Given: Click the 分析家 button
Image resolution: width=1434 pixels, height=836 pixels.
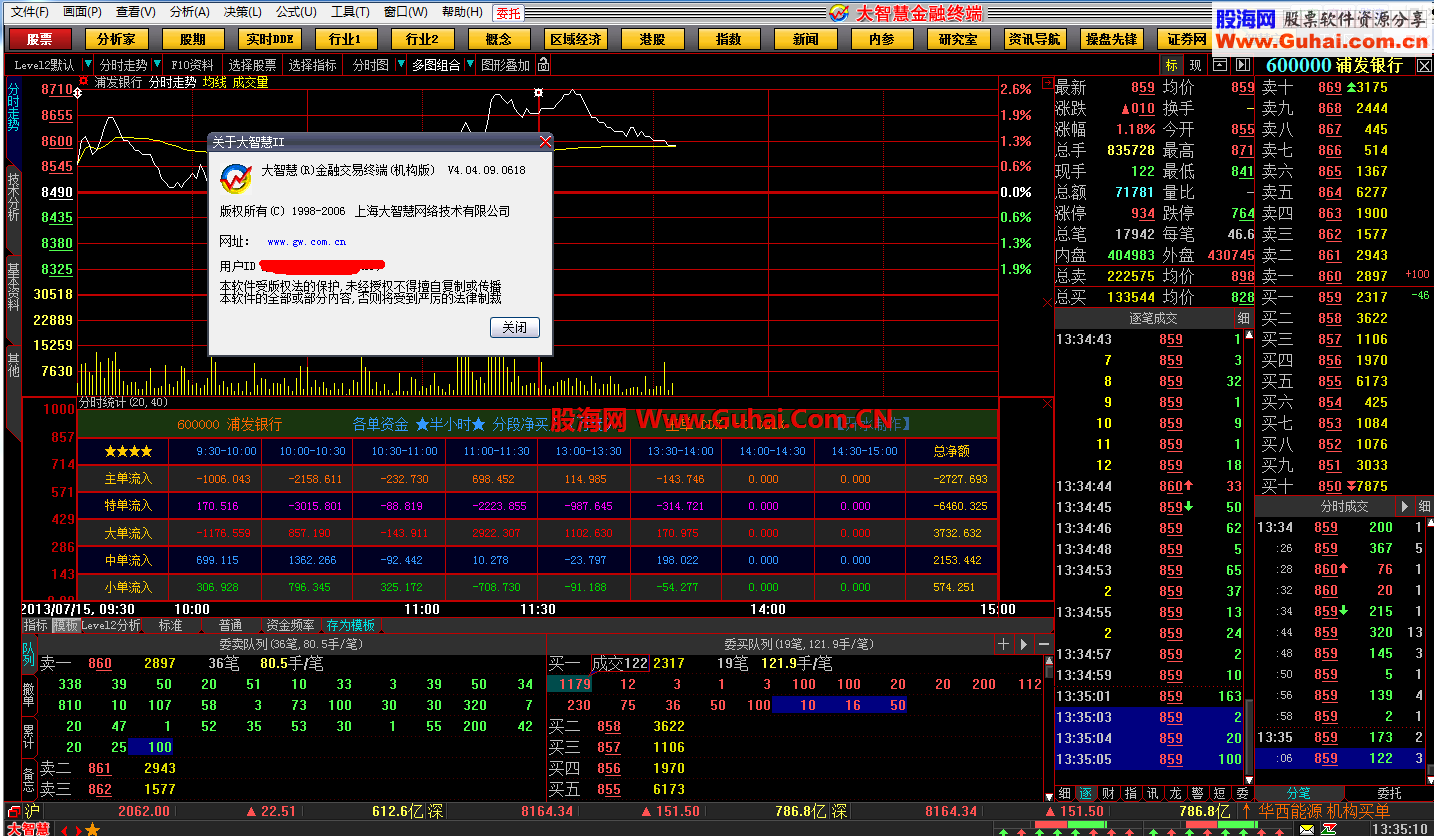Looking at the screenshot, I should 117,39.
